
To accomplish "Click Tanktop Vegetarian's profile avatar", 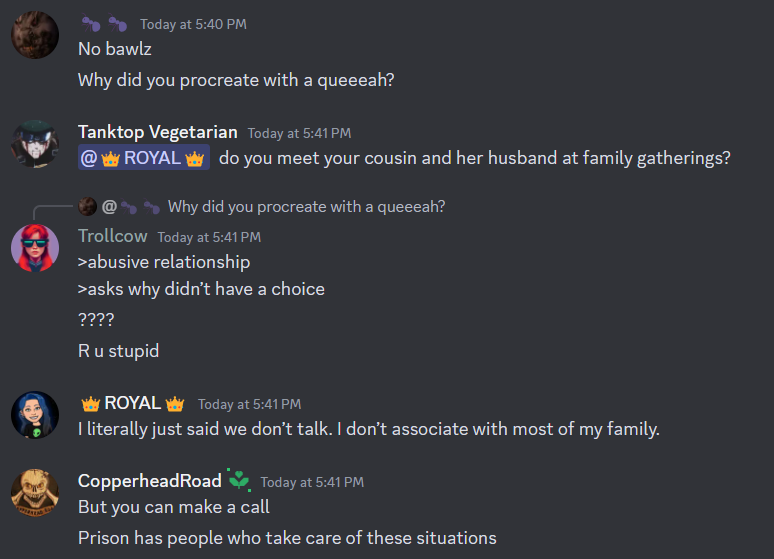I will [35, 144].
